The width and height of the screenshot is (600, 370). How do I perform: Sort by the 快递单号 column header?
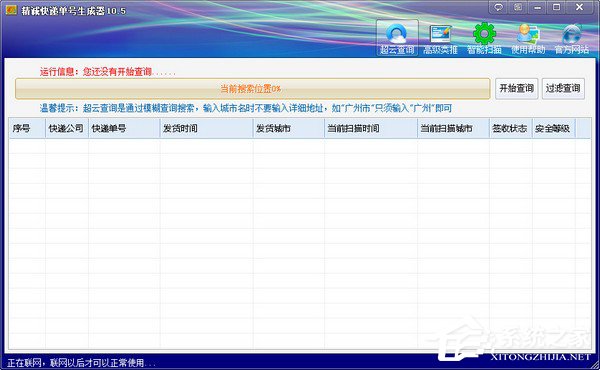(124, 128)
